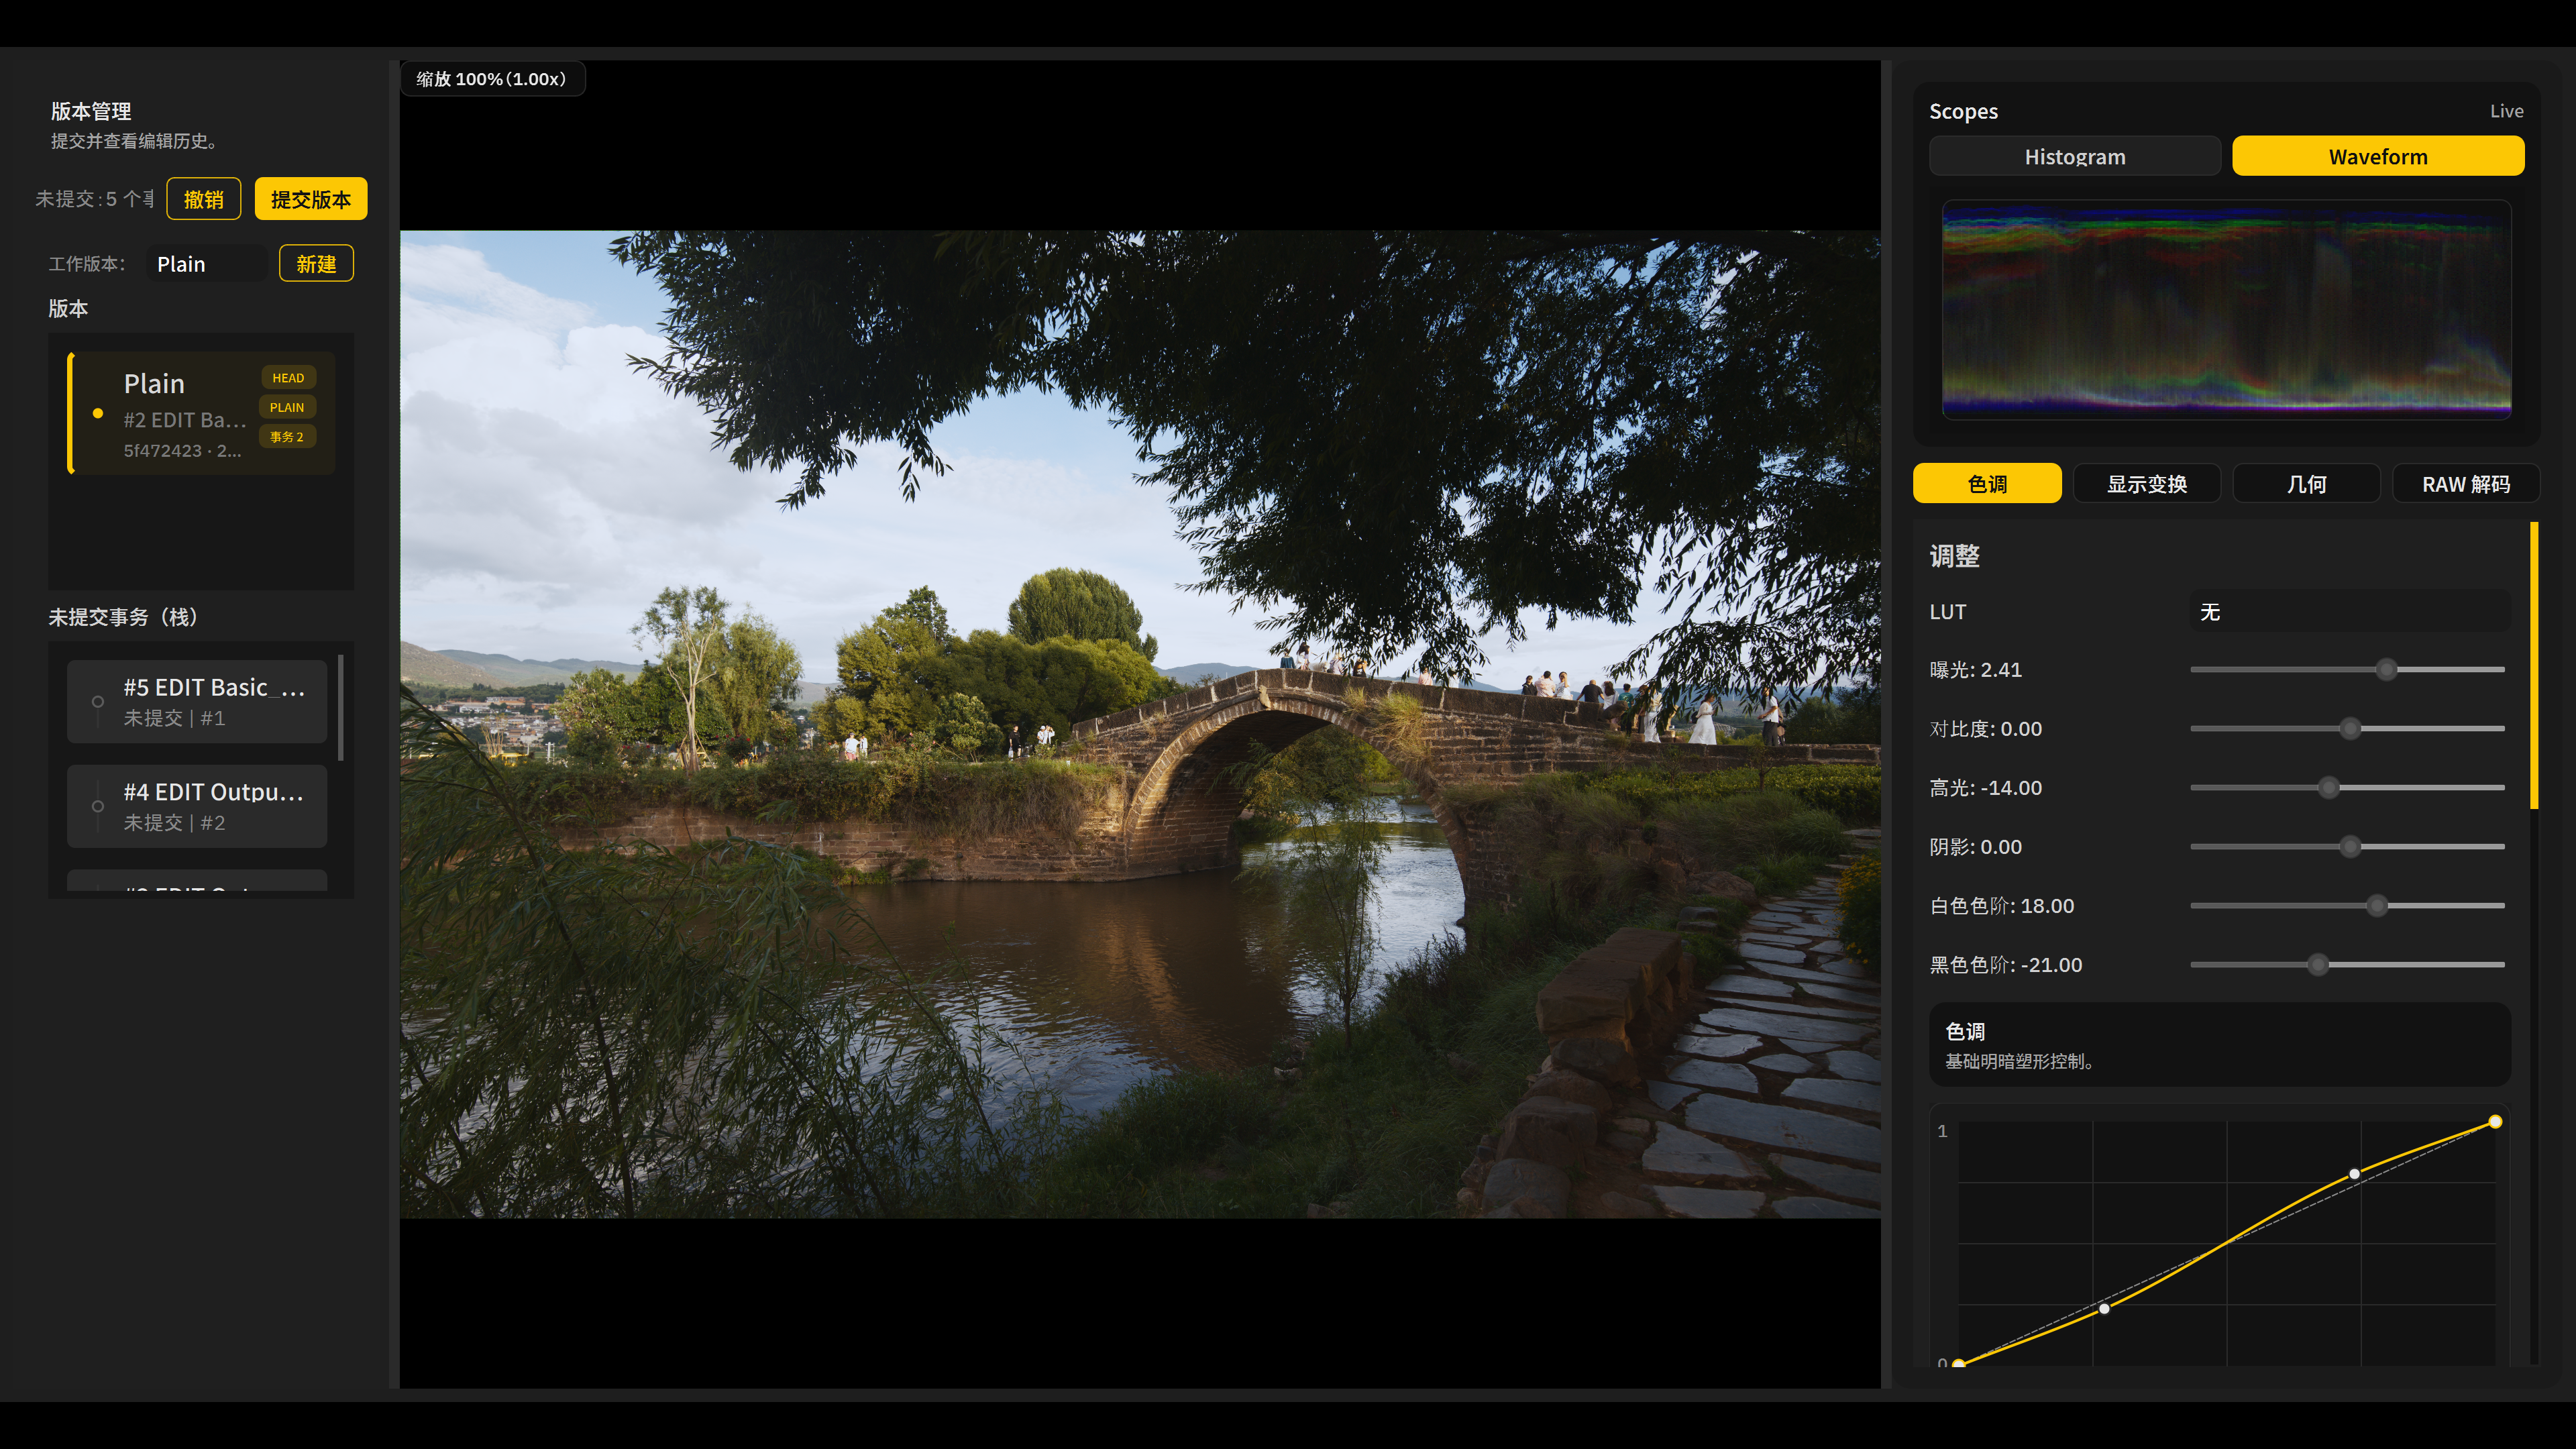Click 新建 to create a working version
This screenshot has height=1449, width=2576.
coord(316,264)
